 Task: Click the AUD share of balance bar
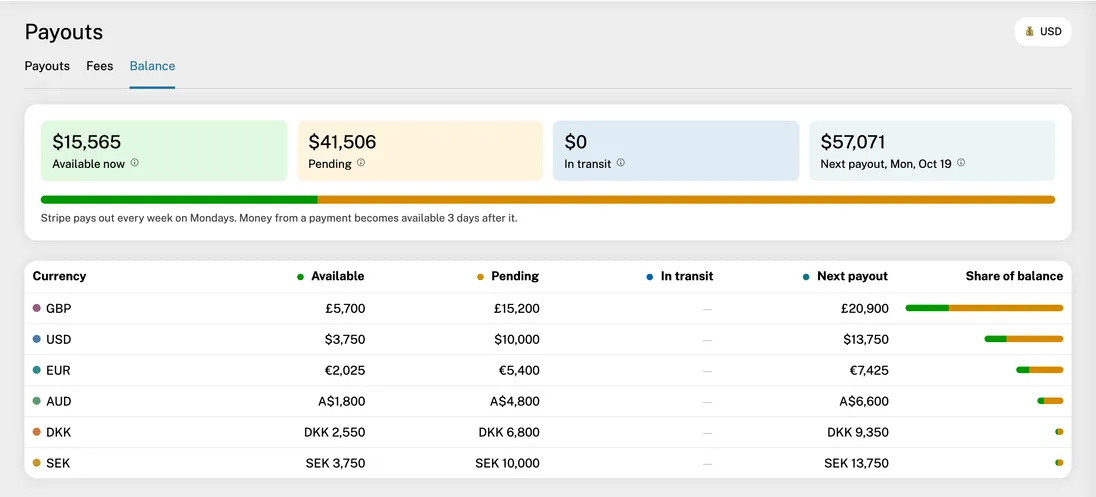coord(1051,401)
